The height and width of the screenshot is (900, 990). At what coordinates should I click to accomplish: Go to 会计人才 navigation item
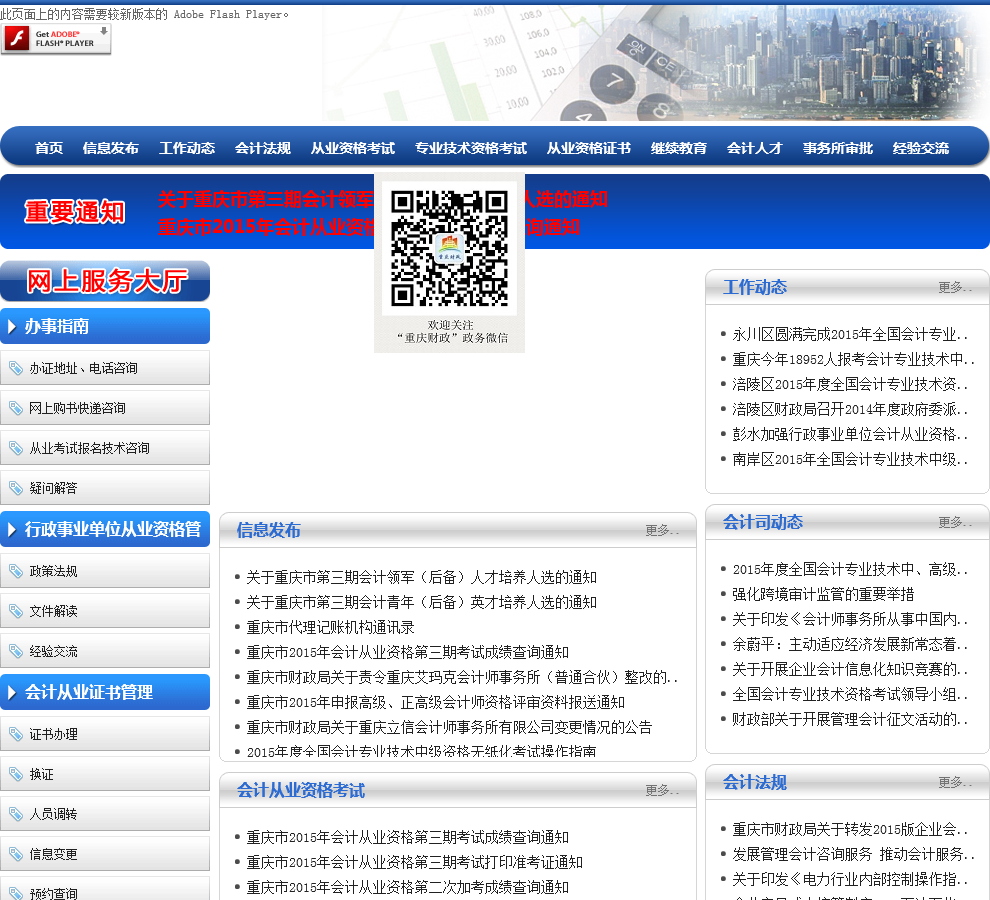(x=754, y=148)
